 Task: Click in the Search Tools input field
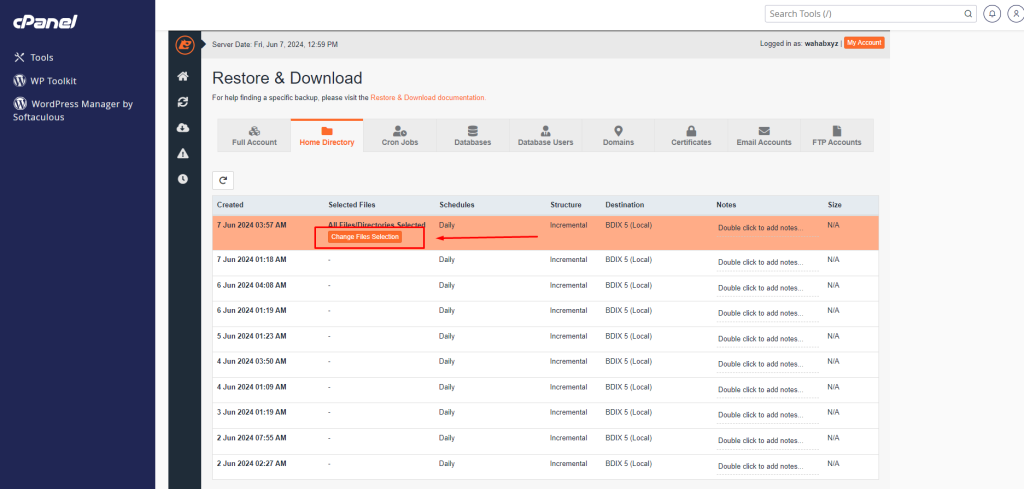865,14
